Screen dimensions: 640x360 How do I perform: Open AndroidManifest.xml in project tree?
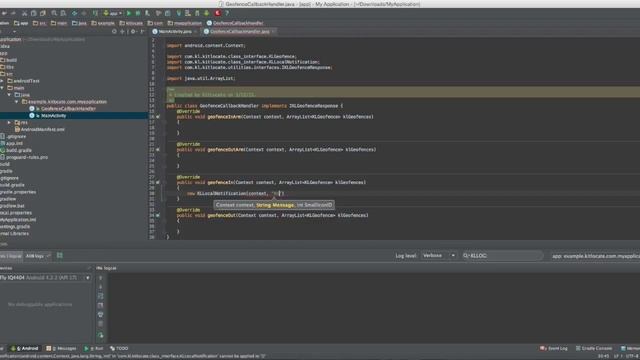[x=40, y=129]
